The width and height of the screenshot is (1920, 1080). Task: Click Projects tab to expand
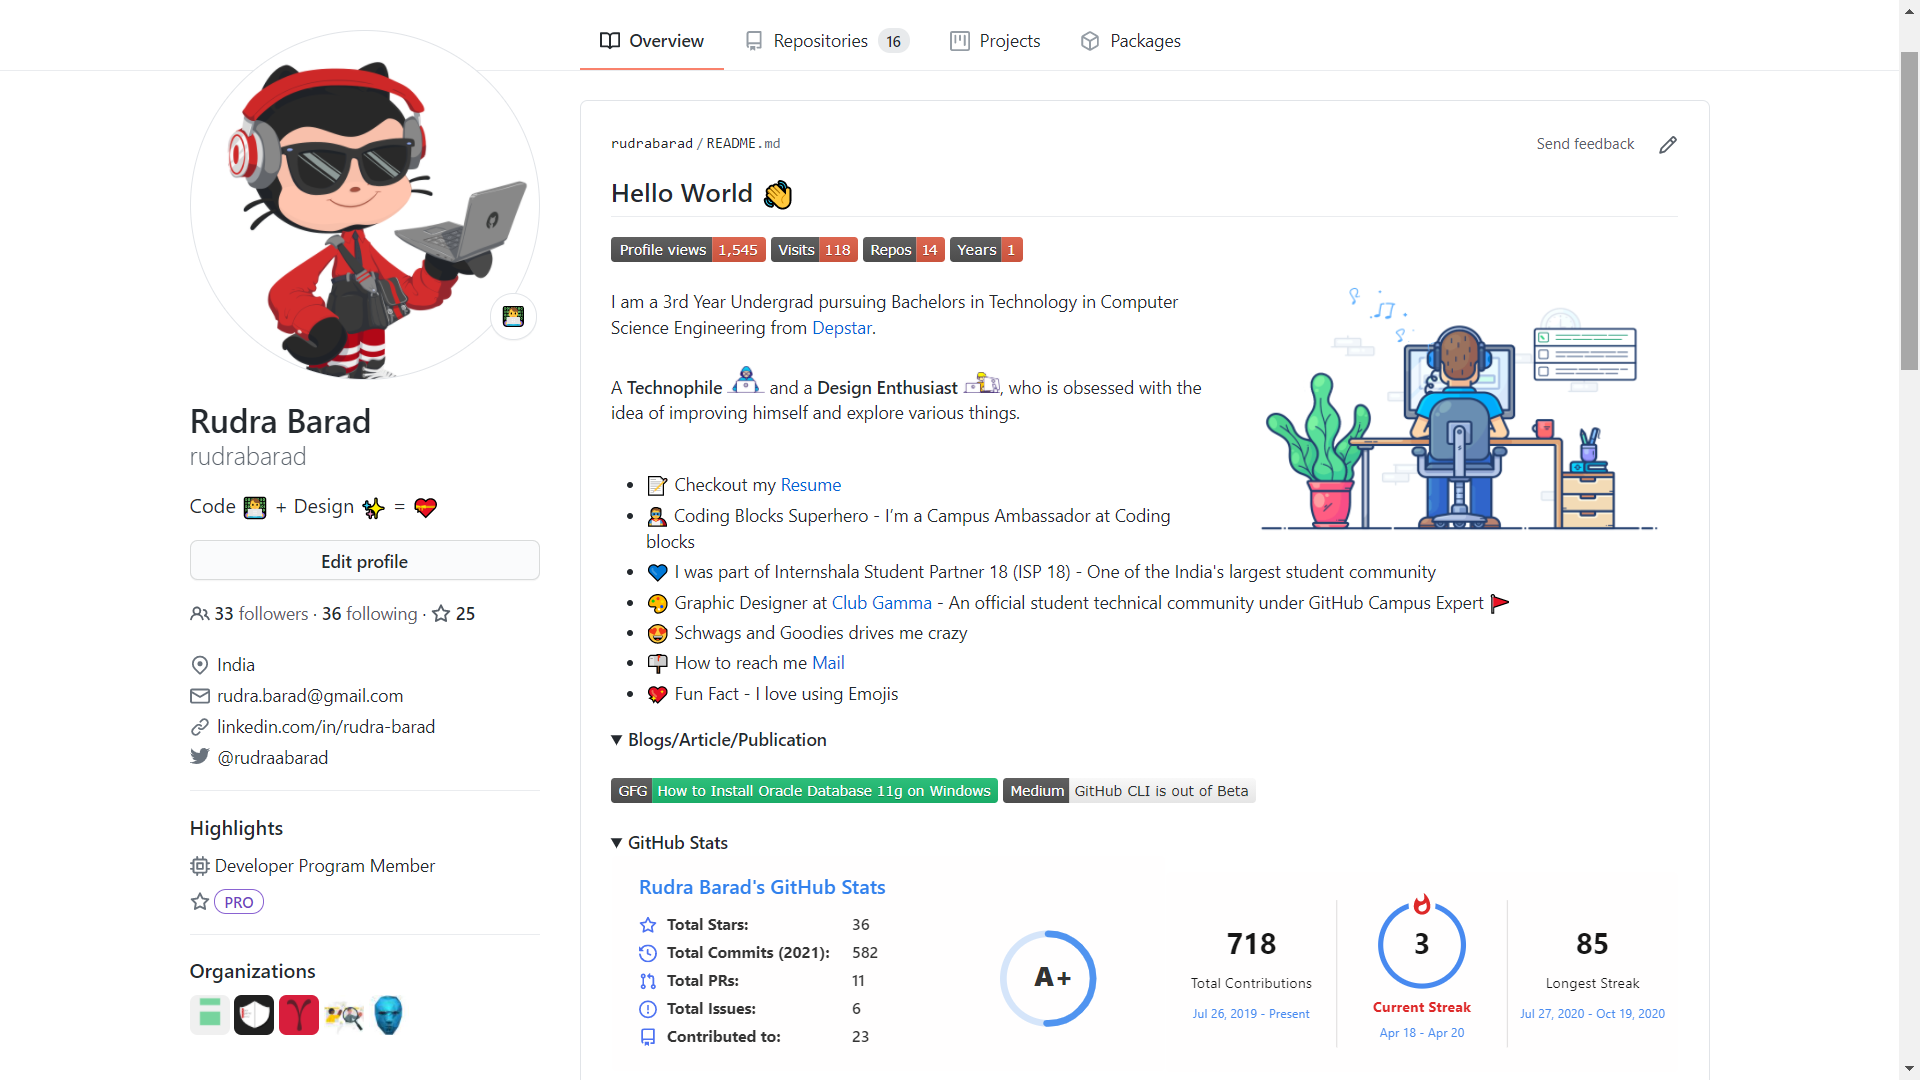[997, 40]
